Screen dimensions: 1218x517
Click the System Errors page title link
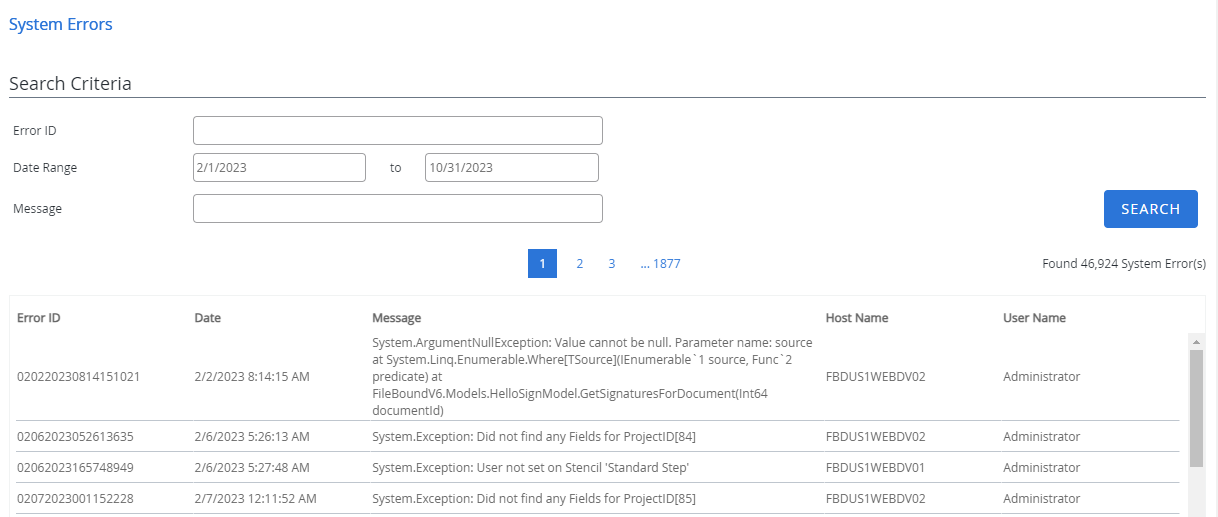[x=61, y=24]
